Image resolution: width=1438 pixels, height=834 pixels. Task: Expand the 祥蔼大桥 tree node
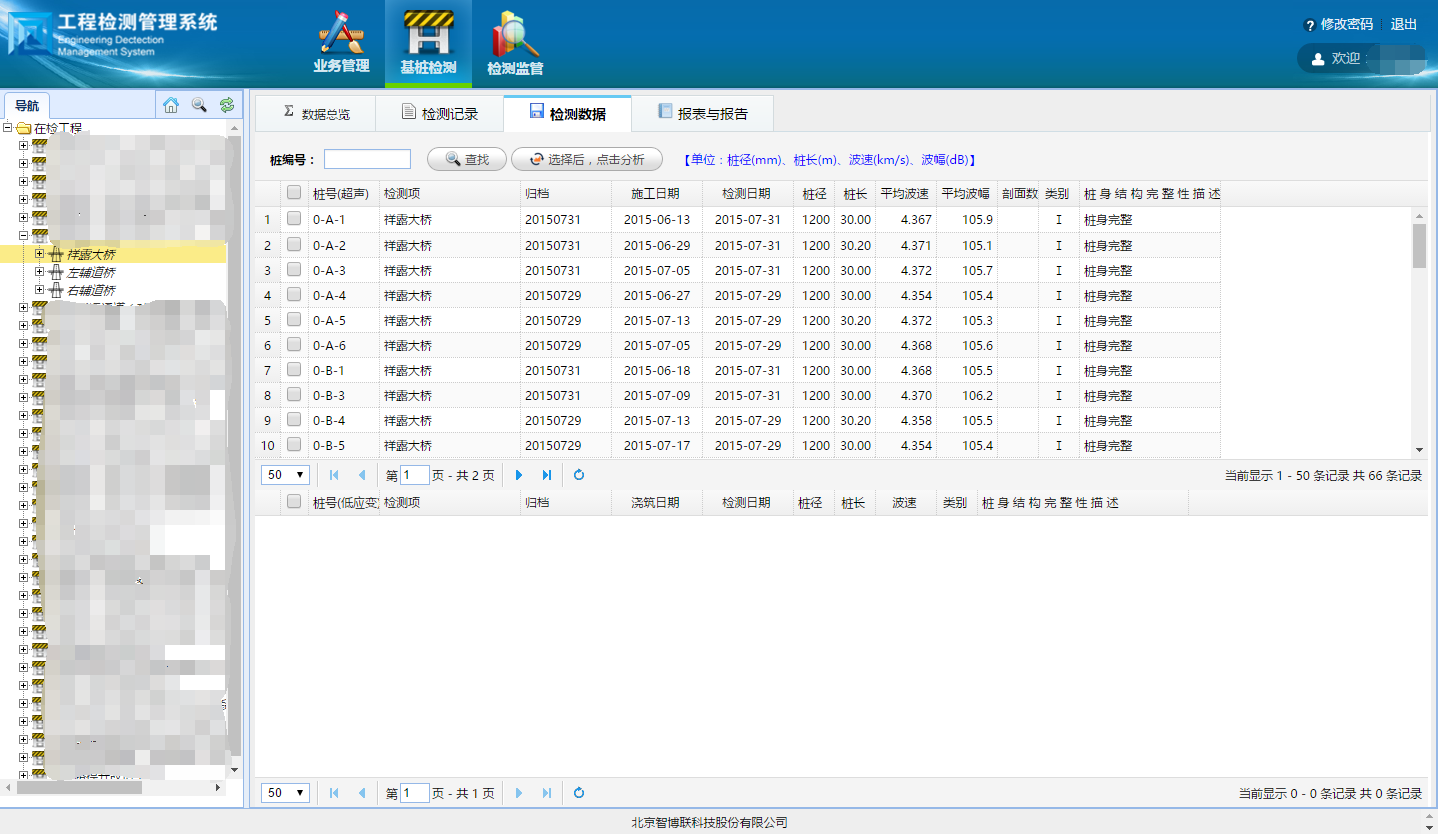click(x=40, y=254)
